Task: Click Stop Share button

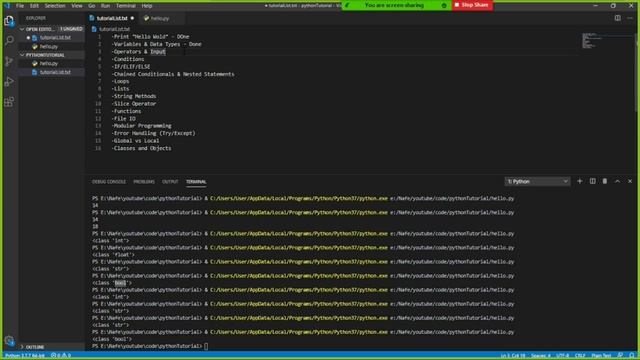Action: (472, 5)
